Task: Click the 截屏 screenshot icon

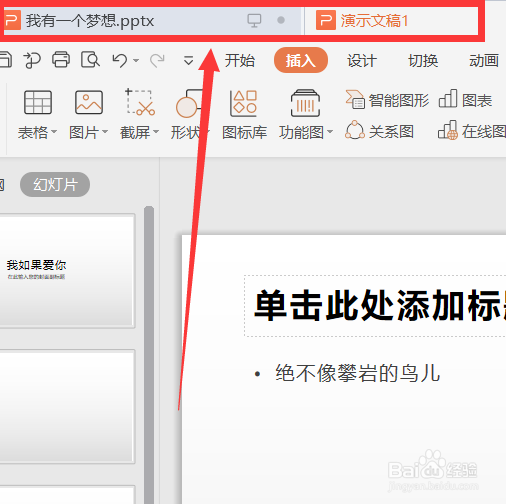Action: pos(140,102)
